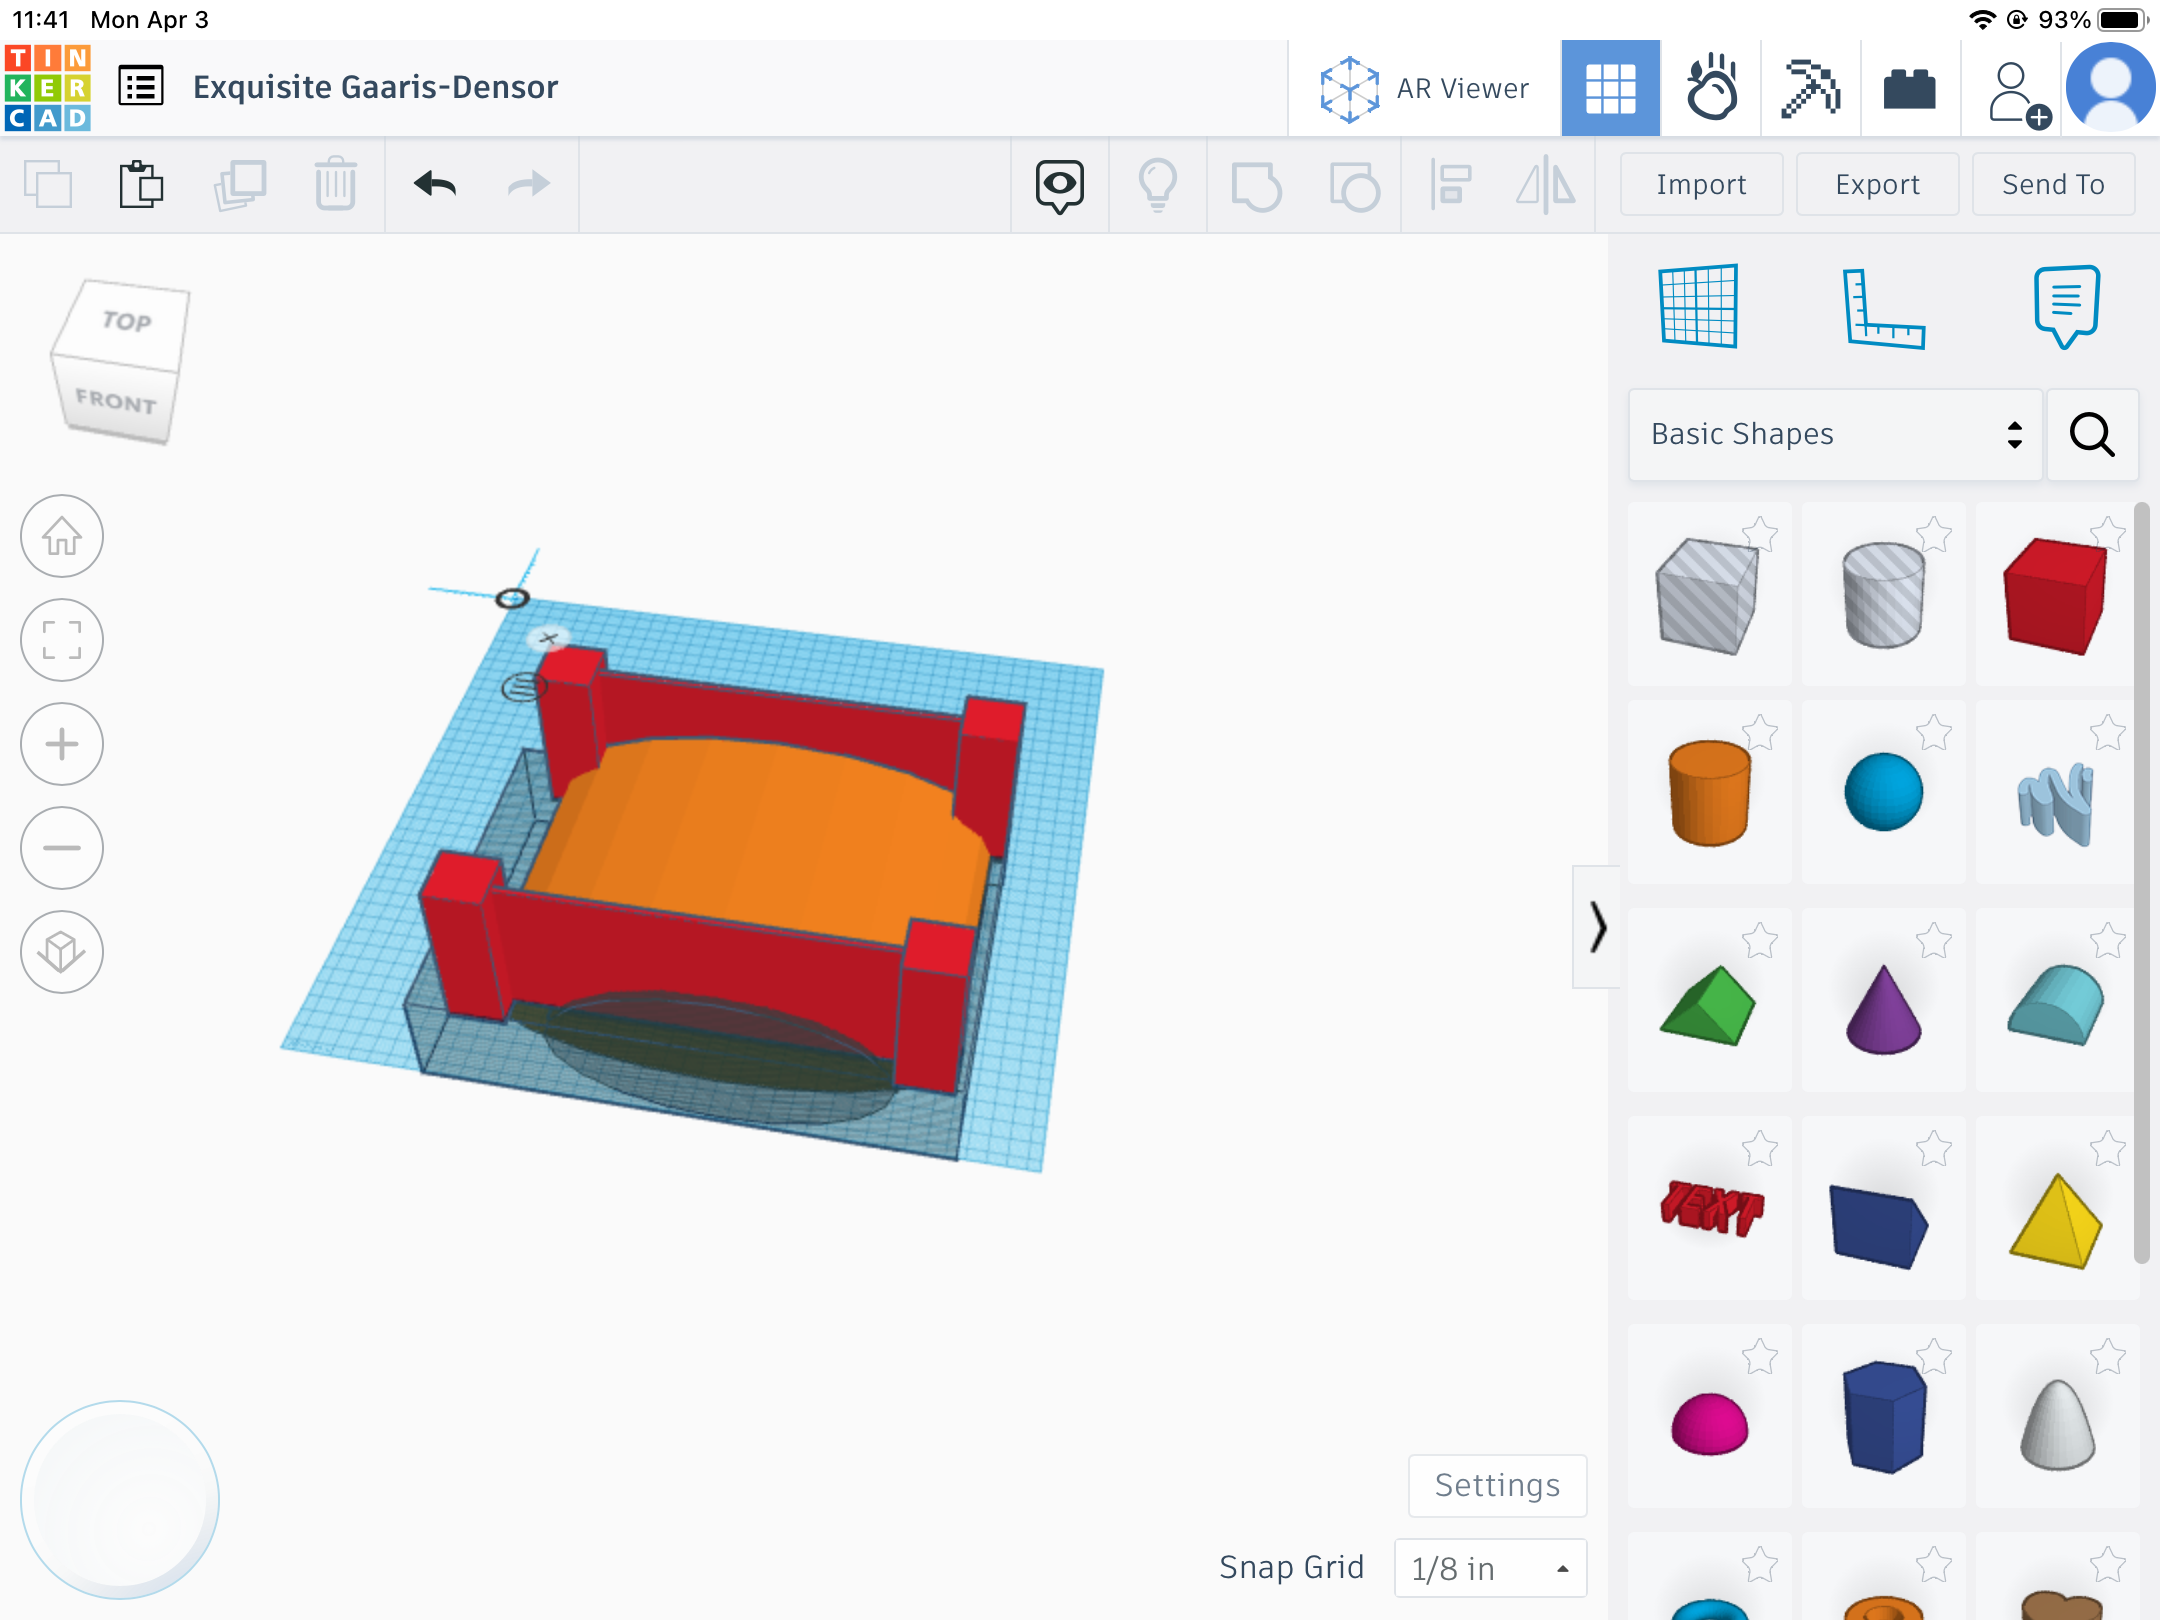Click the Undo arrow icon
This screenshot has height=1620, width=2160.
[x=435, y=185]
